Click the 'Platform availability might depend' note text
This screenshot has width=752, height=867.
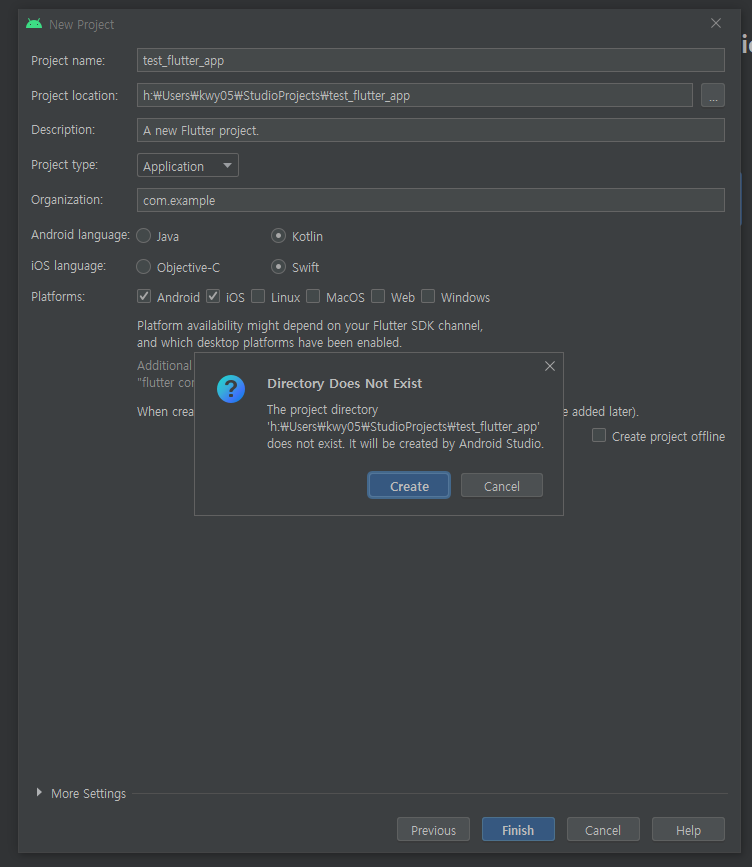click(x=310, y=334)
